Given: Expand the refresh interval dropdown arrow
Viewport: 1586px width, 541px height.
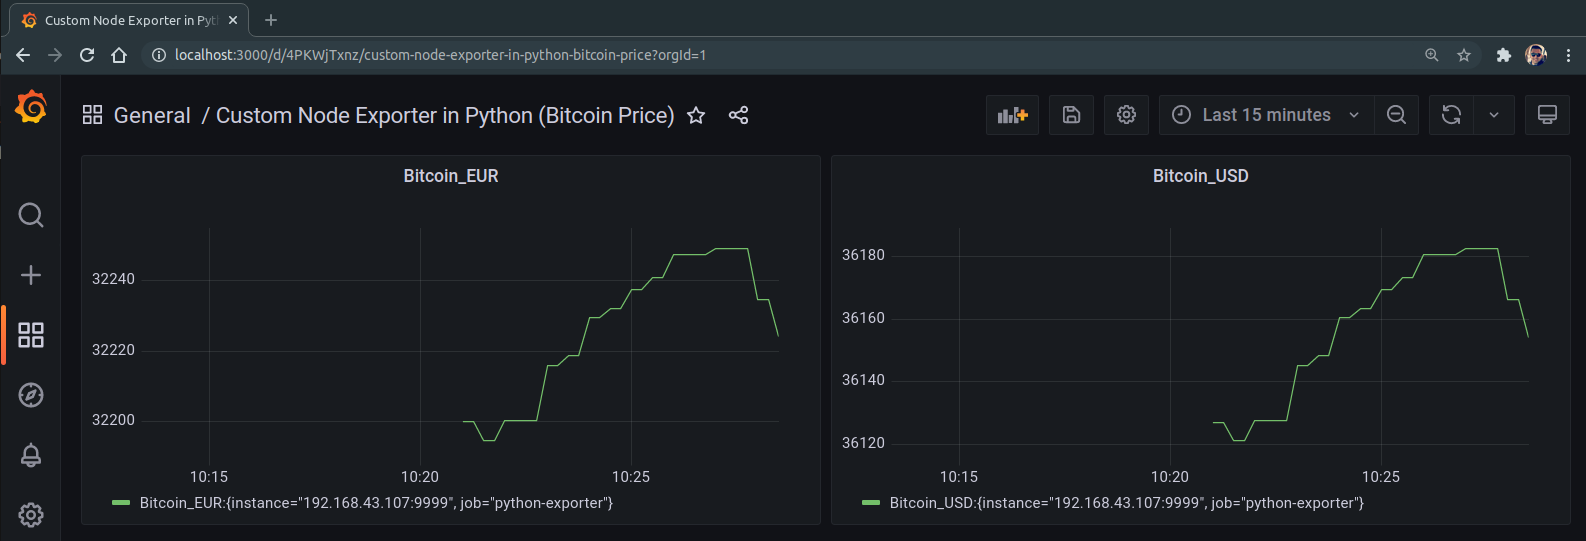Looking at the screenshot, I should 1494,115.
